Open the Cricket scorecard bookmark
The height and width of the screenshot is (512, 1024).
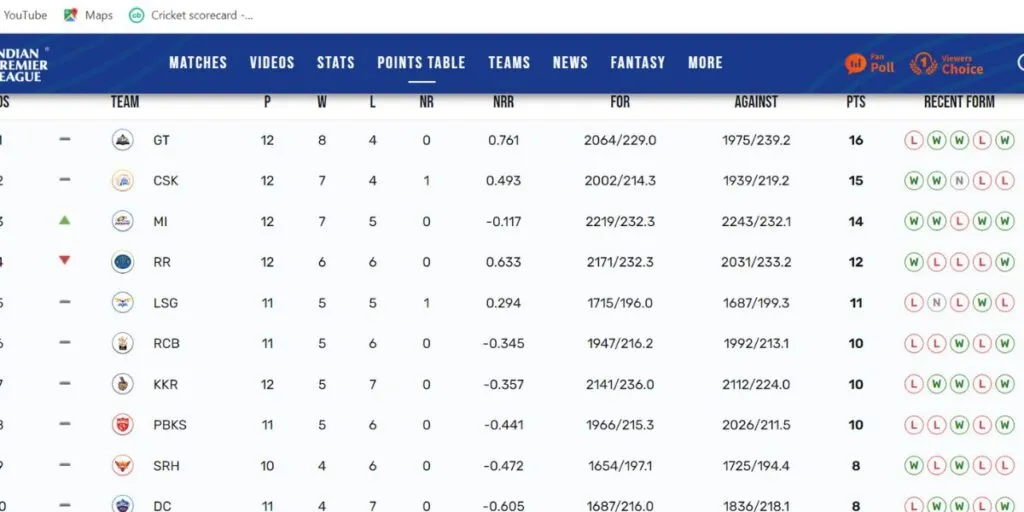[x=192, y=15]
